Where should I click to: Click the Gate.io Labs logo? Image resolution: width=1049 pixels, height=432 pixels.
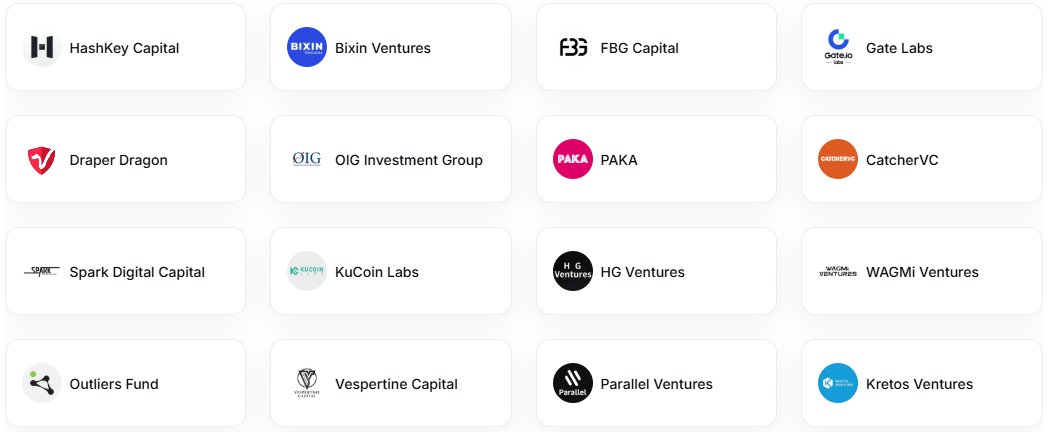tap(838, 47)
